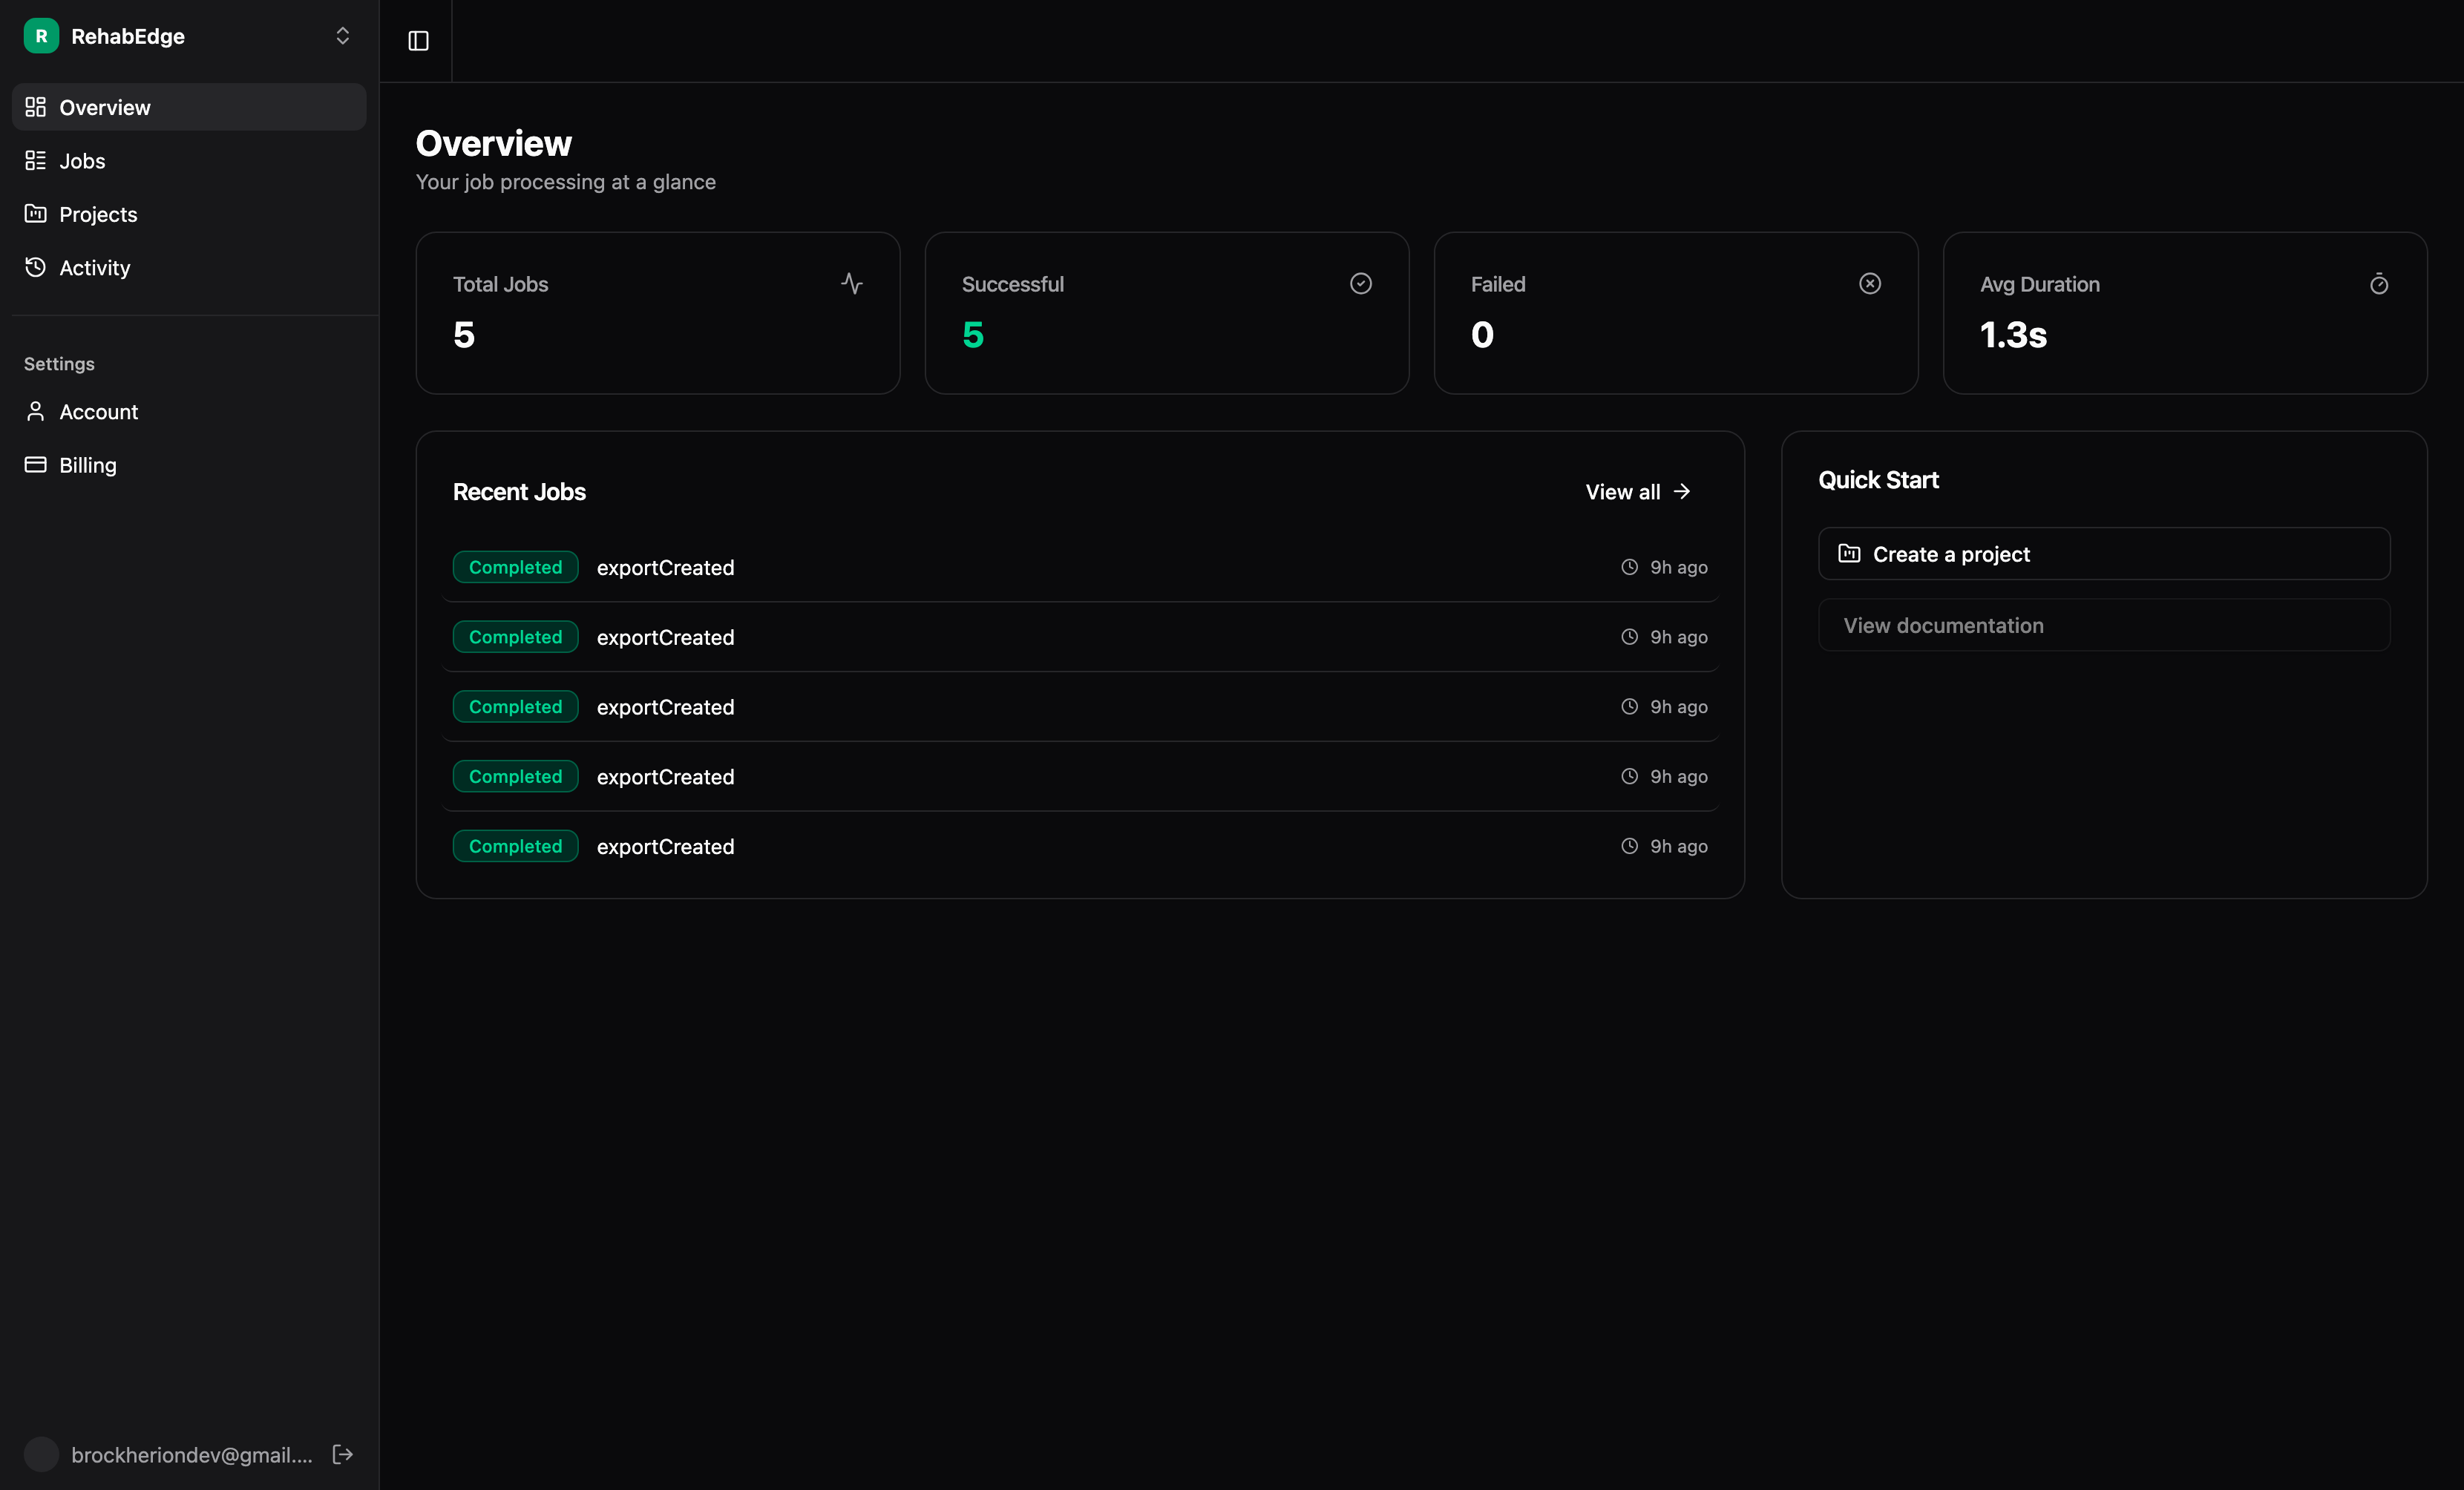Click the Account user icon under Settings
The height and width of the screenshot is (1490, 2464).
(x=36, y=411)
